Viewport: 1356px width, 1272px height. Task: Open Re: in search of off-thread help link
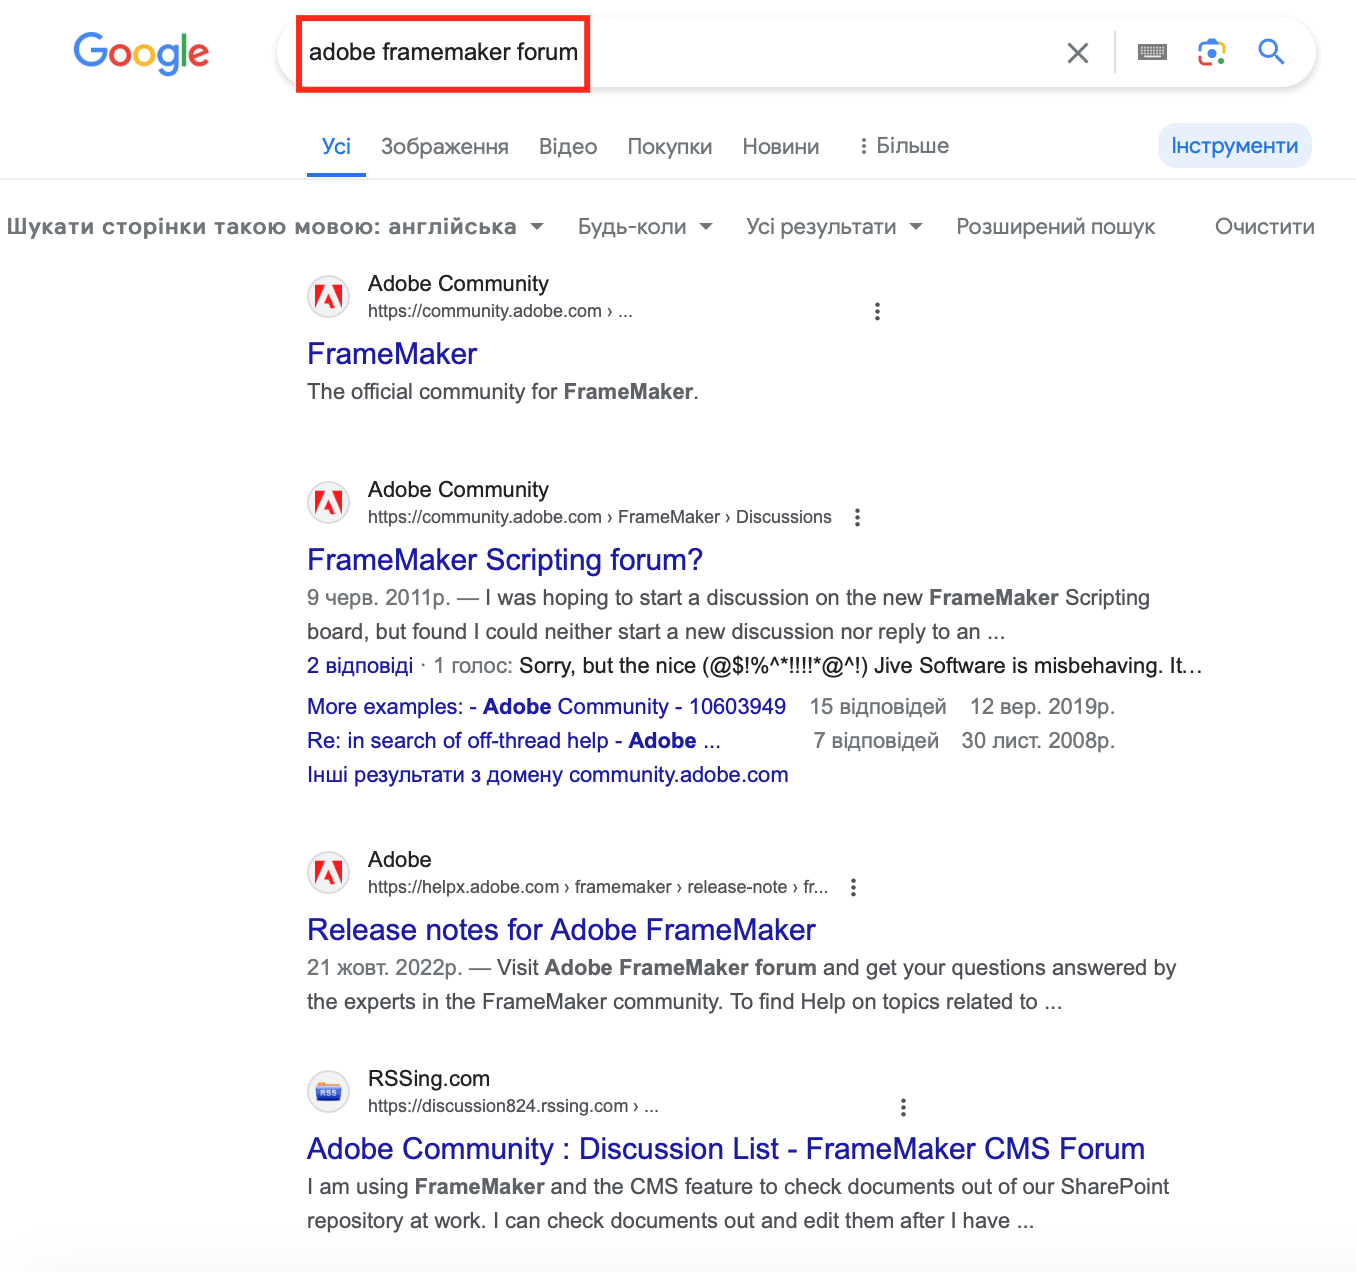click(514, 741)
